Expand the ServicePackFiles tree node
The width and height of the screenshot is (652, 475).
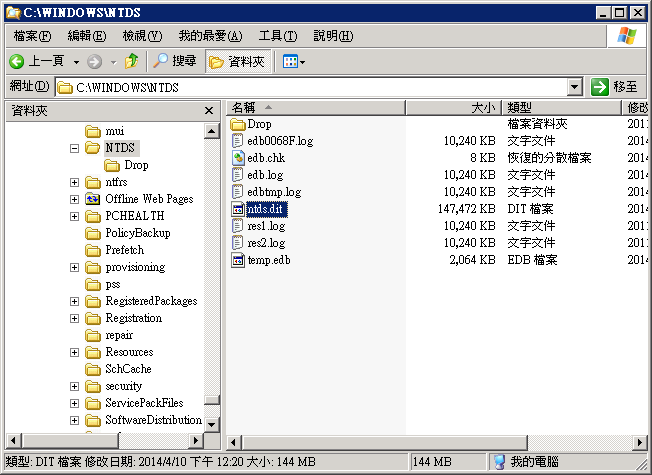click(74, 403)
